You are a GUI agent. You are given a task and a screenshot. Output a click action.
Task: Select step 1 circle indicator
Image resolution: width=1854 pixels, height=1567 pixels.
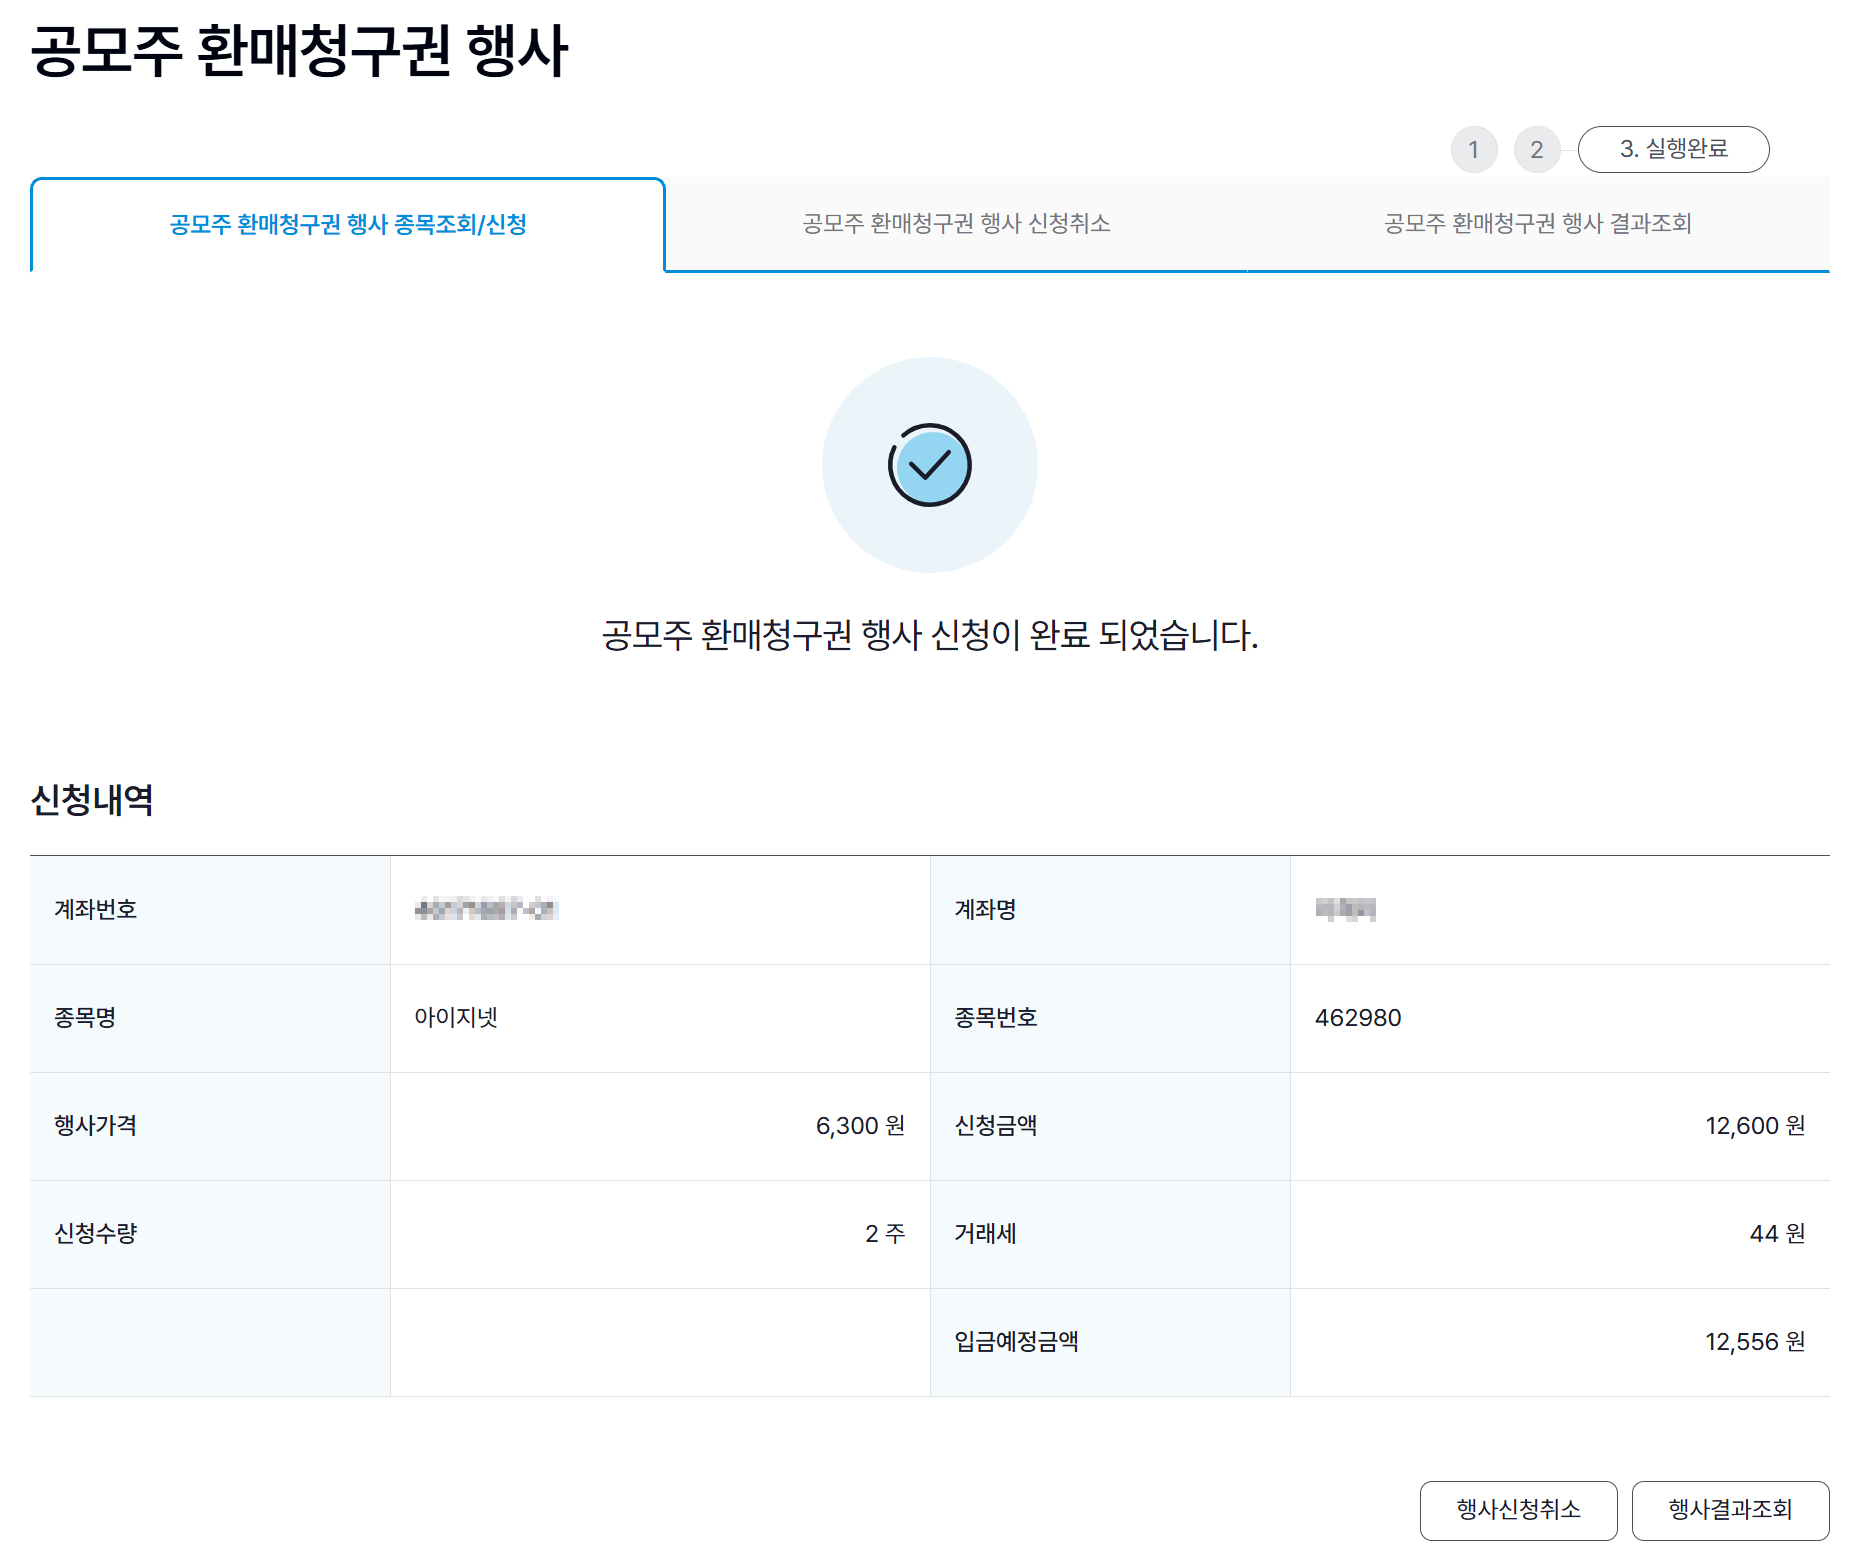(x=1474, y=148)
